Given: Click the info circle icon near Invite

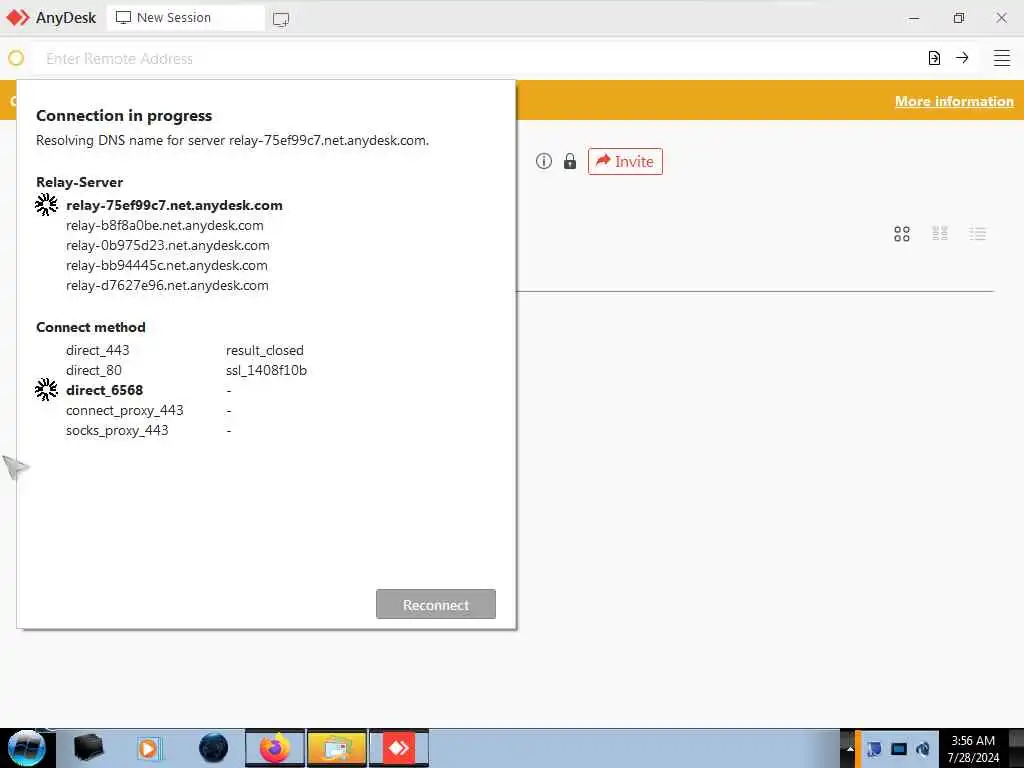Looking at the screenshot, I should (543, 161).
